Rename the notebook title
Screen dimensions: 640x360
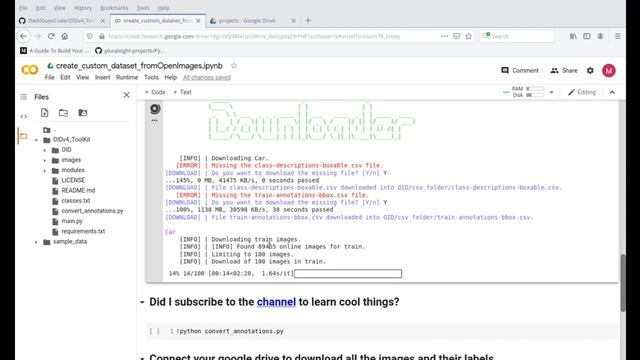point(139,66)
